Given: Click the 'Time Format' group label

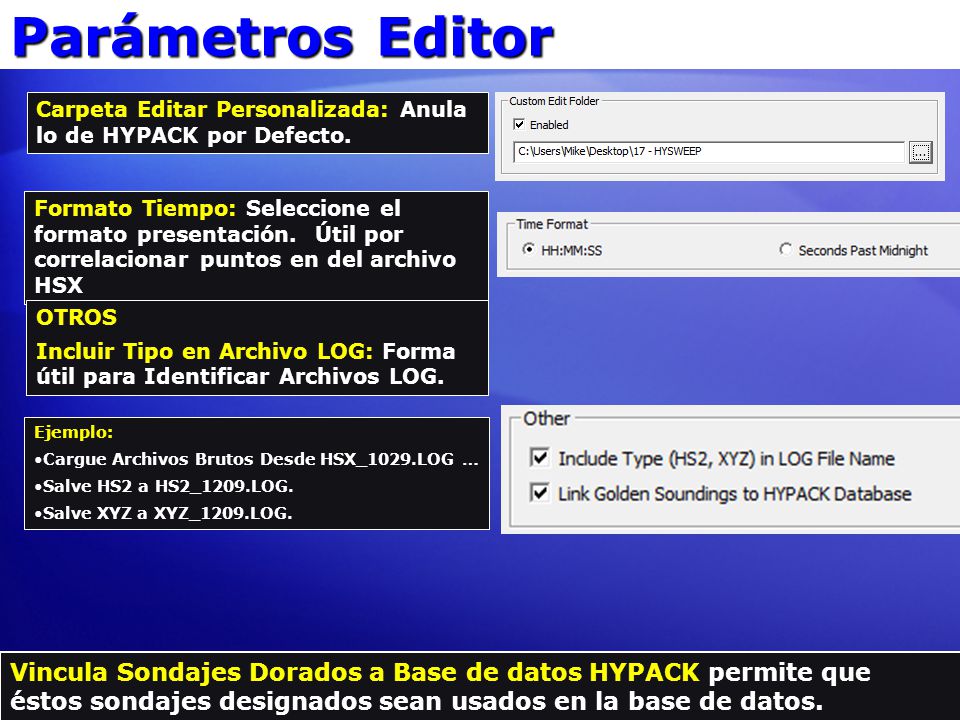Looking at the screenshot, I should click(x=552, y=224).
